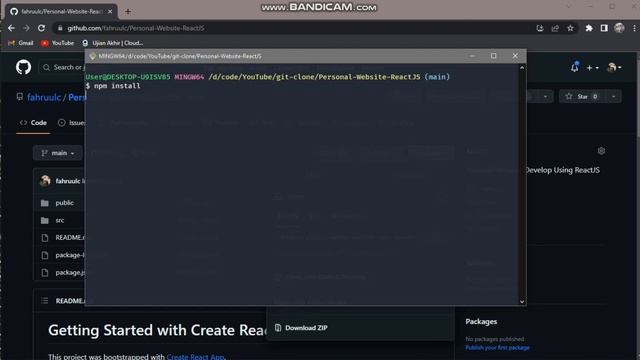
Task: Focus the GitHub search field
Action: pyautogui.click(x=62, y=67)
